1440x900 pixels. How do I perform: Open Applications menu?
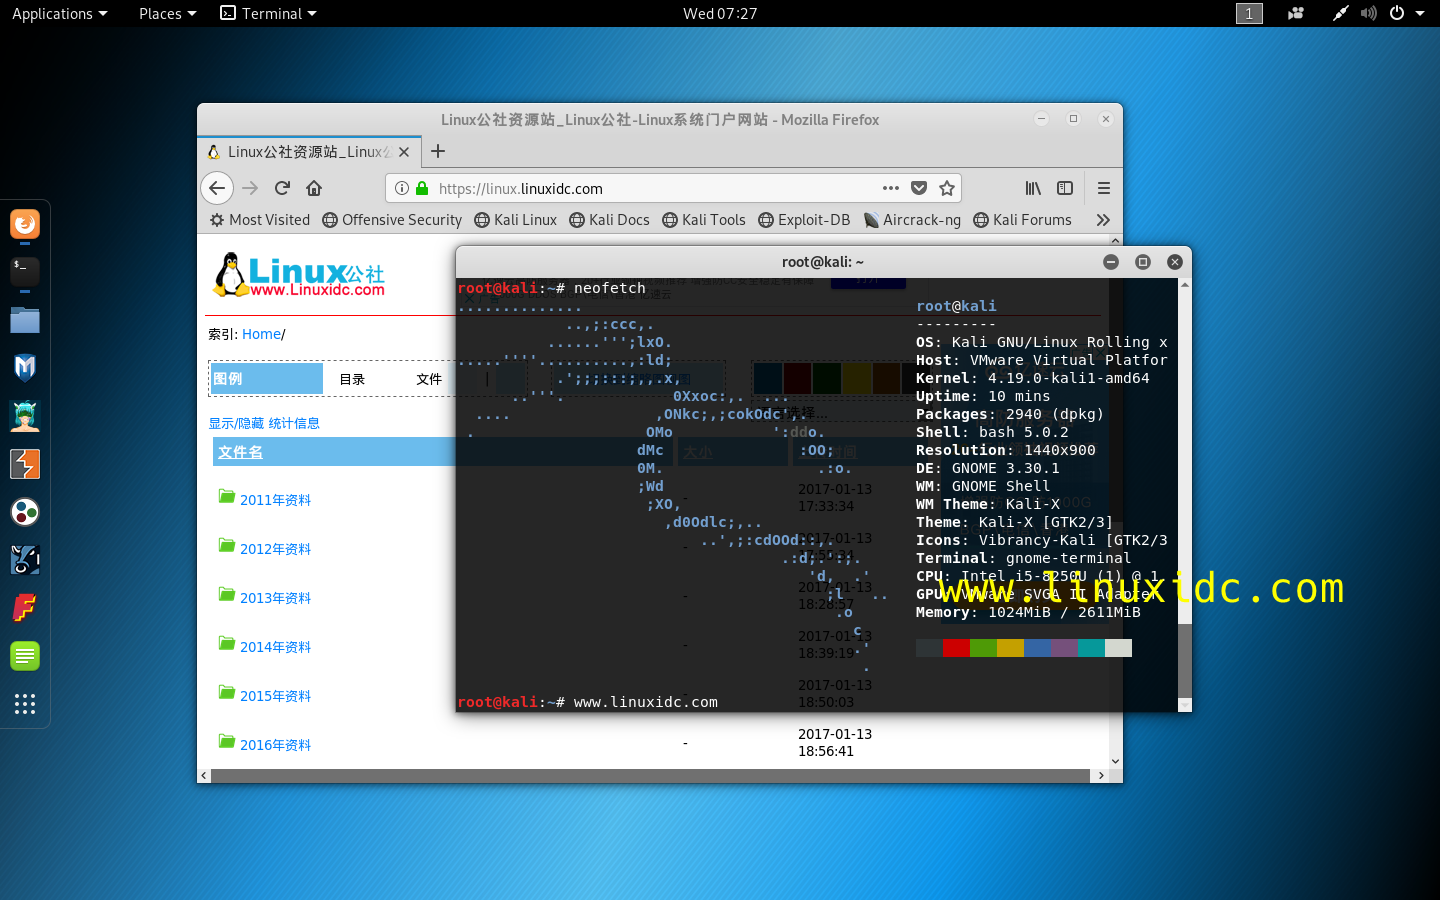tap(60, 13)
